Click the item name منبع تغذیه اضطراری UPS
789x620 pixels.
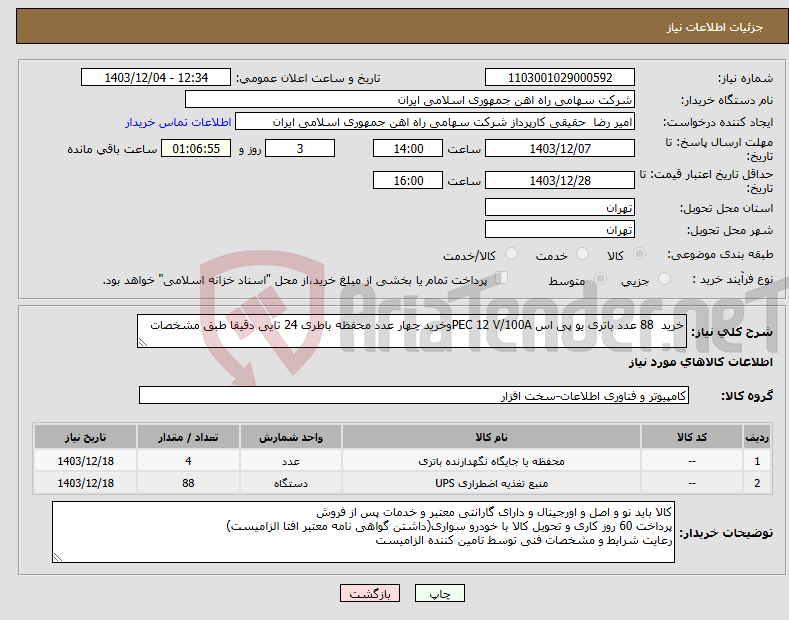[x=491, y=484]
